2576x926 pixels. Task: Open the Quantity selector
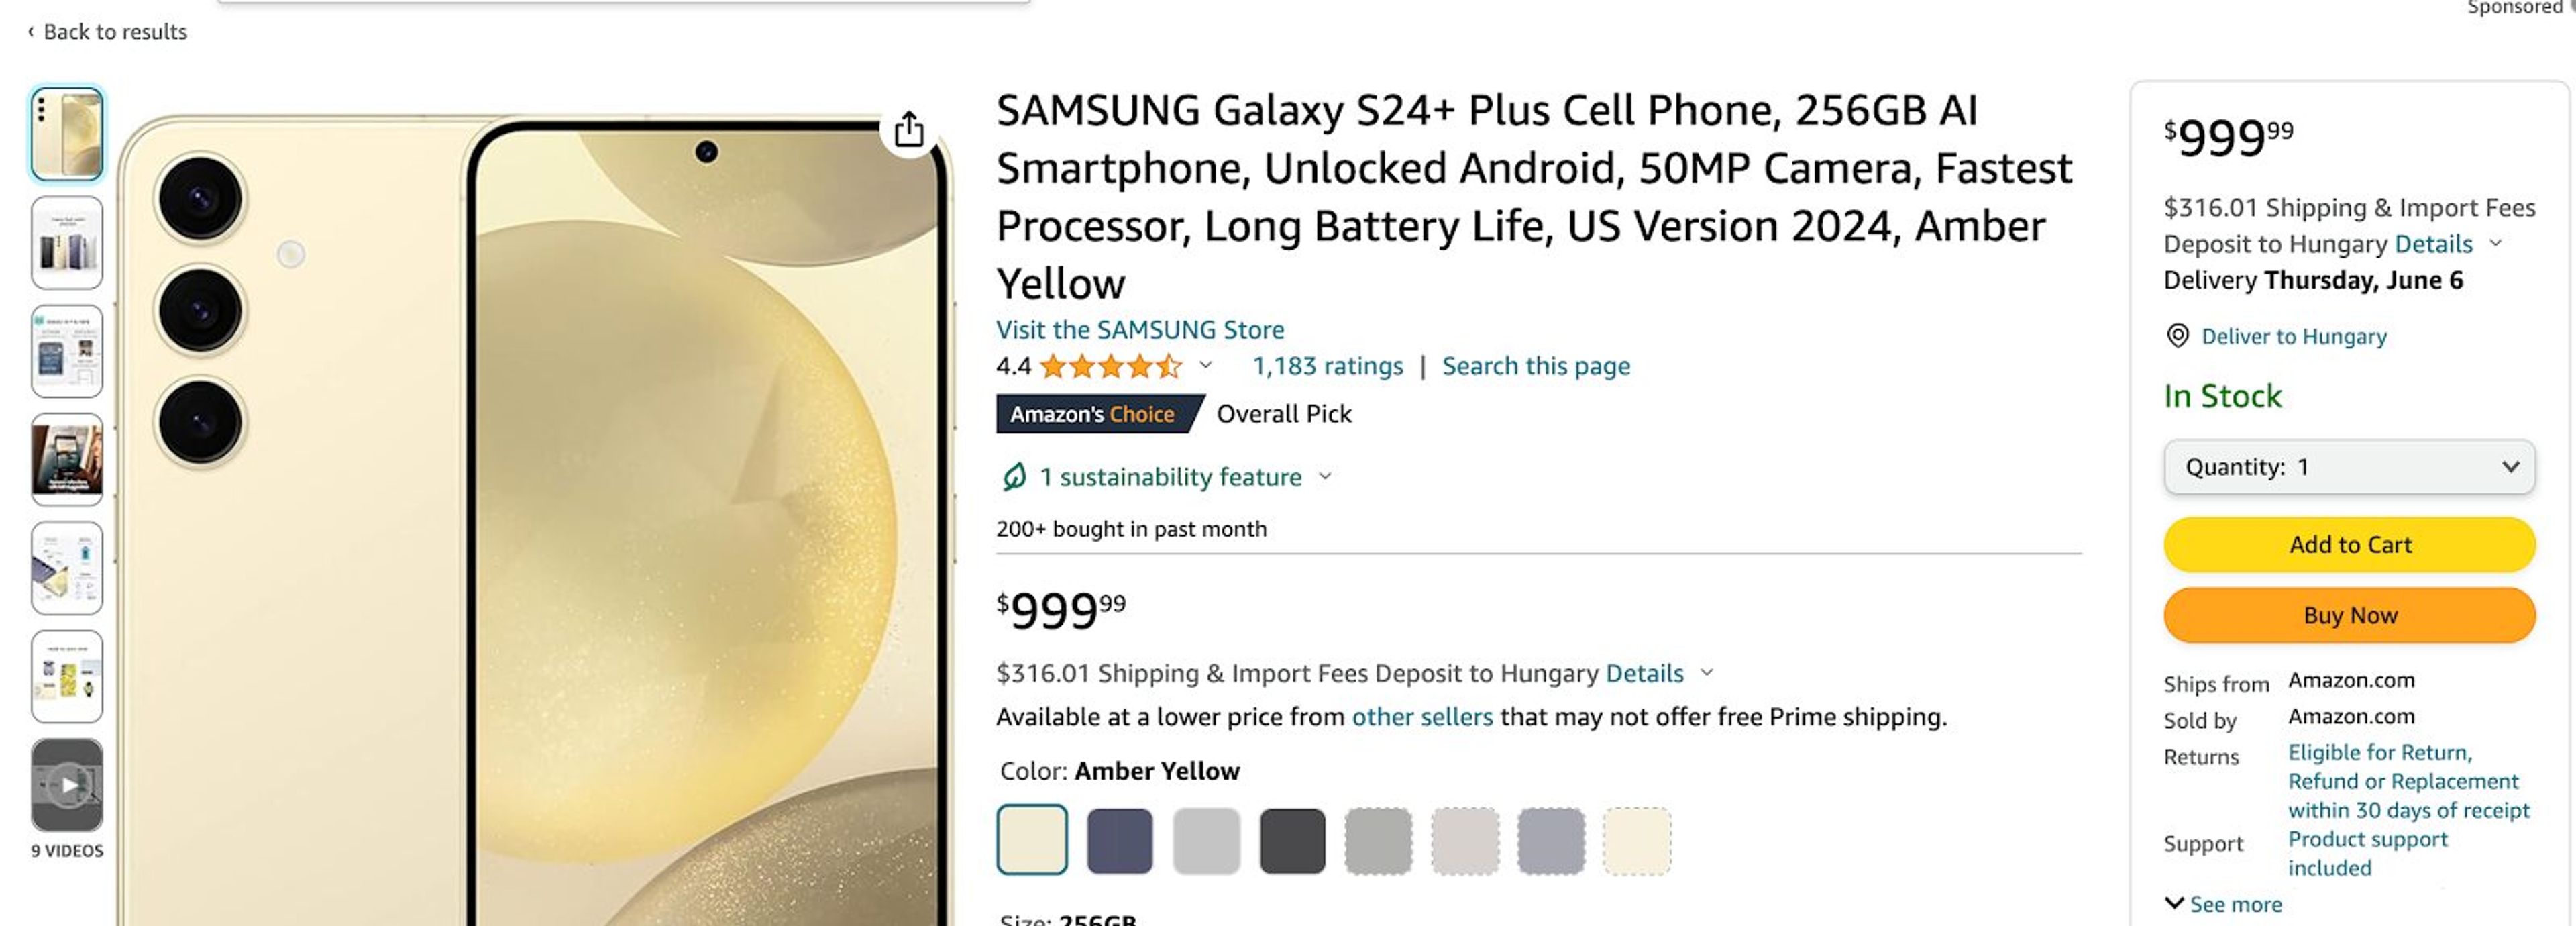(2348, 467)
